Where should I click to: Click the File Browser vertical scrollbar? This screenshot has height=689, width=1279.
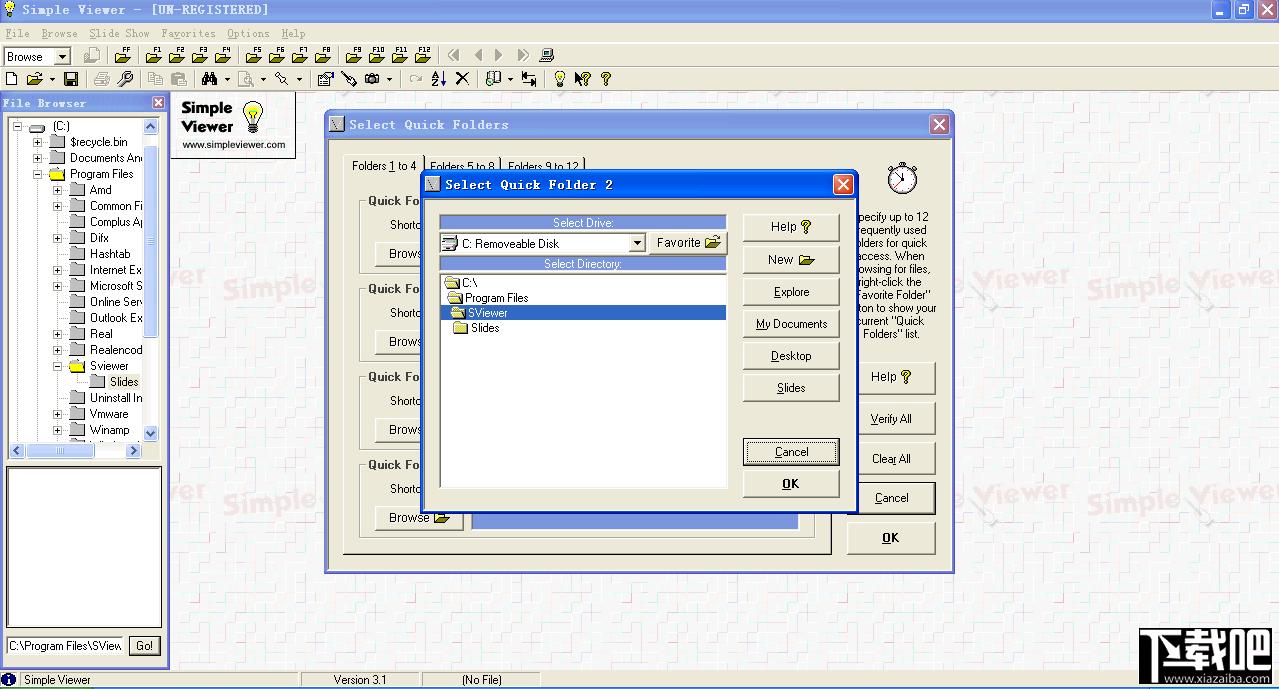pyautogui.click(x=151, y=280)
